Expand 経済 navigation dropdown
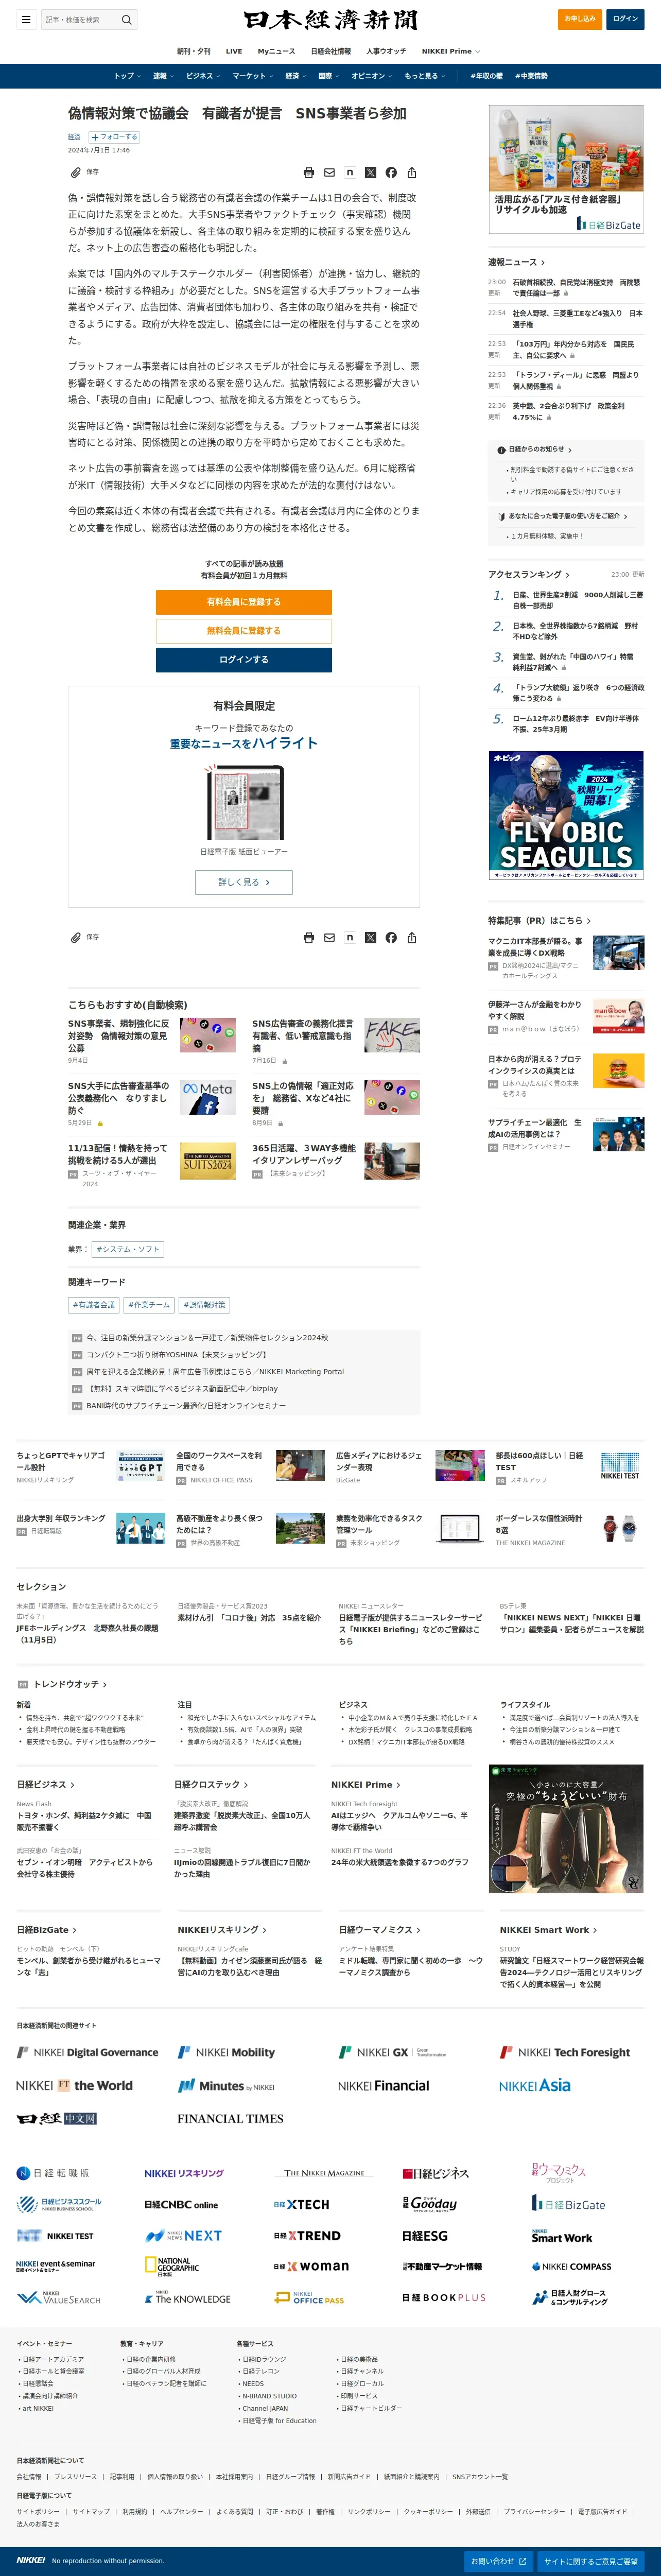Image resolution: width=661 pixels, height=2576 pixels. (295, 76)
